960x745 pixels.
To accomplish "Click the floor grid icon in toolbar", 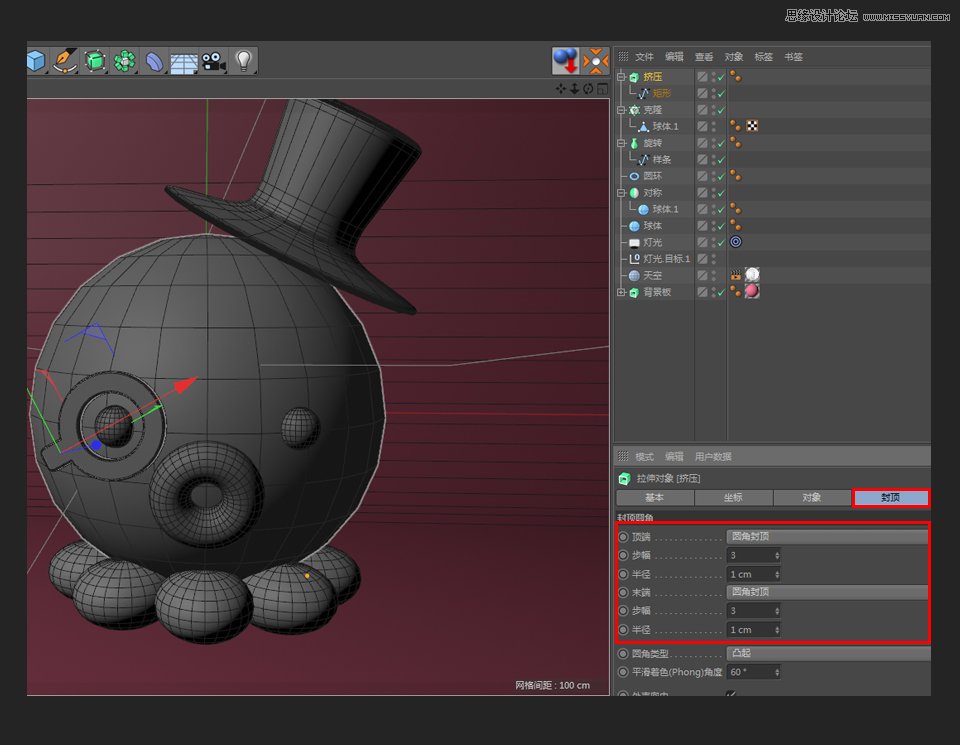I will pos(183,62).
